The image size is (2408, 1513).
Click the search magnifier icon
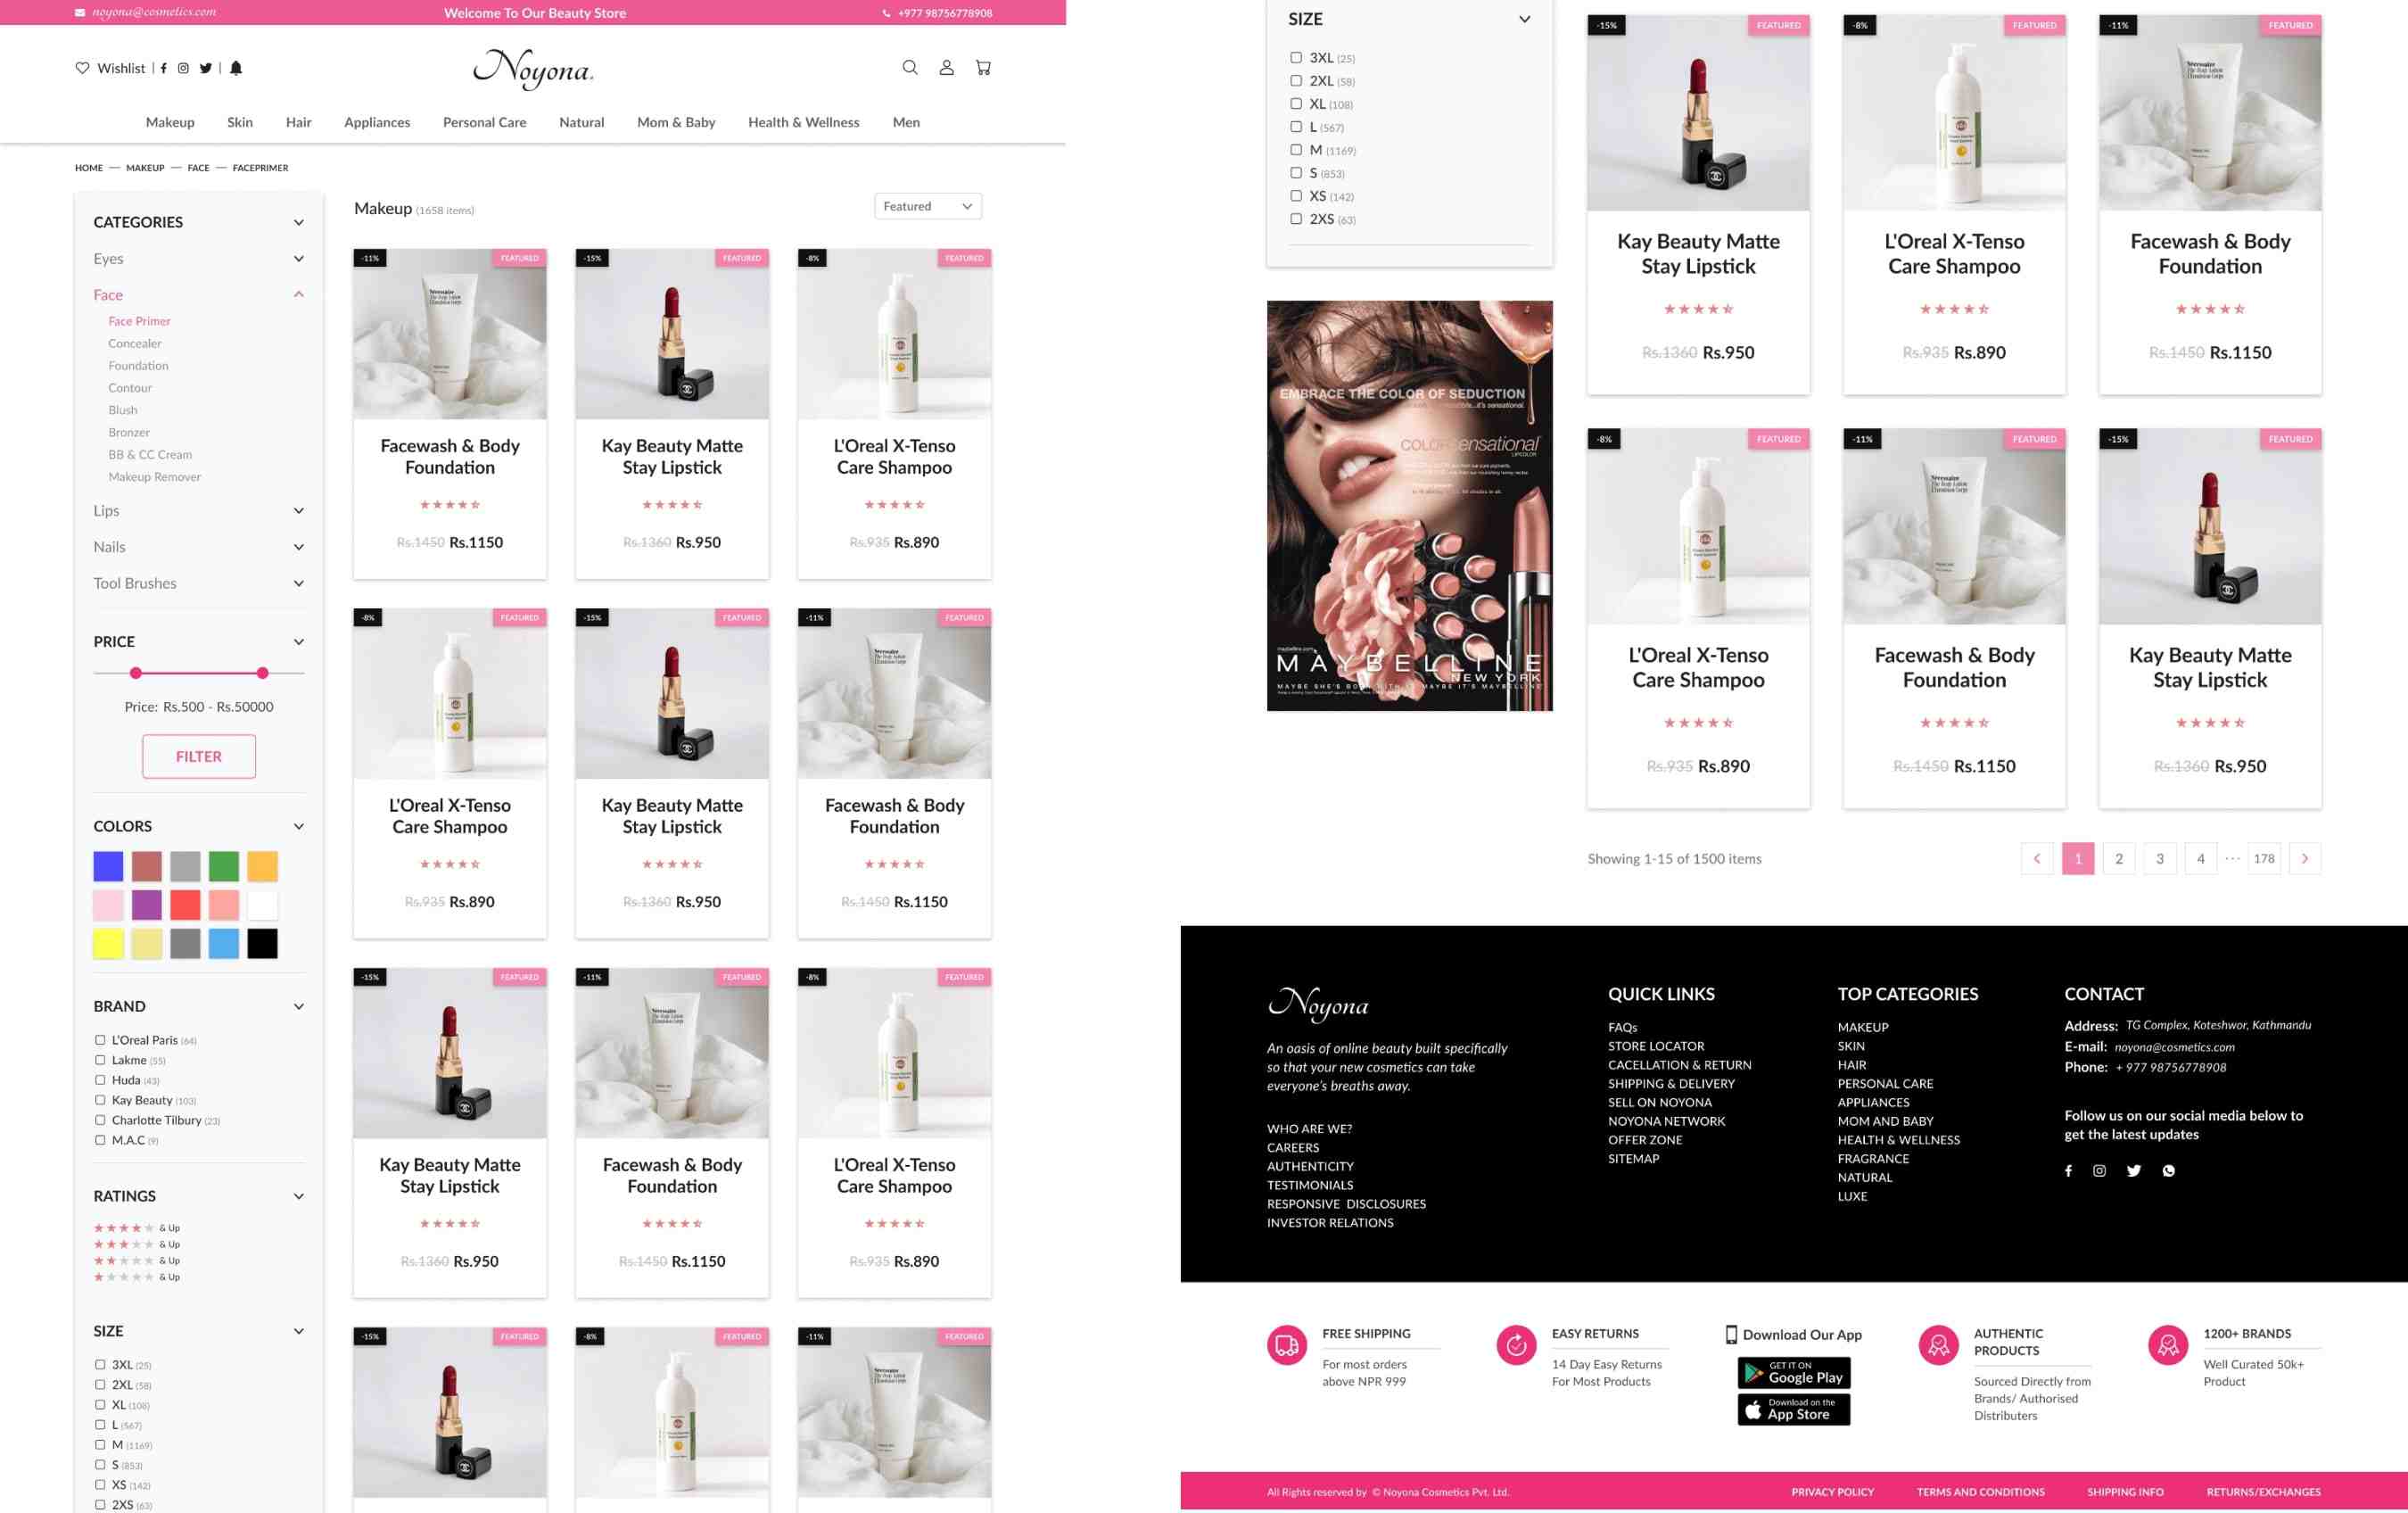pos(910,67)
